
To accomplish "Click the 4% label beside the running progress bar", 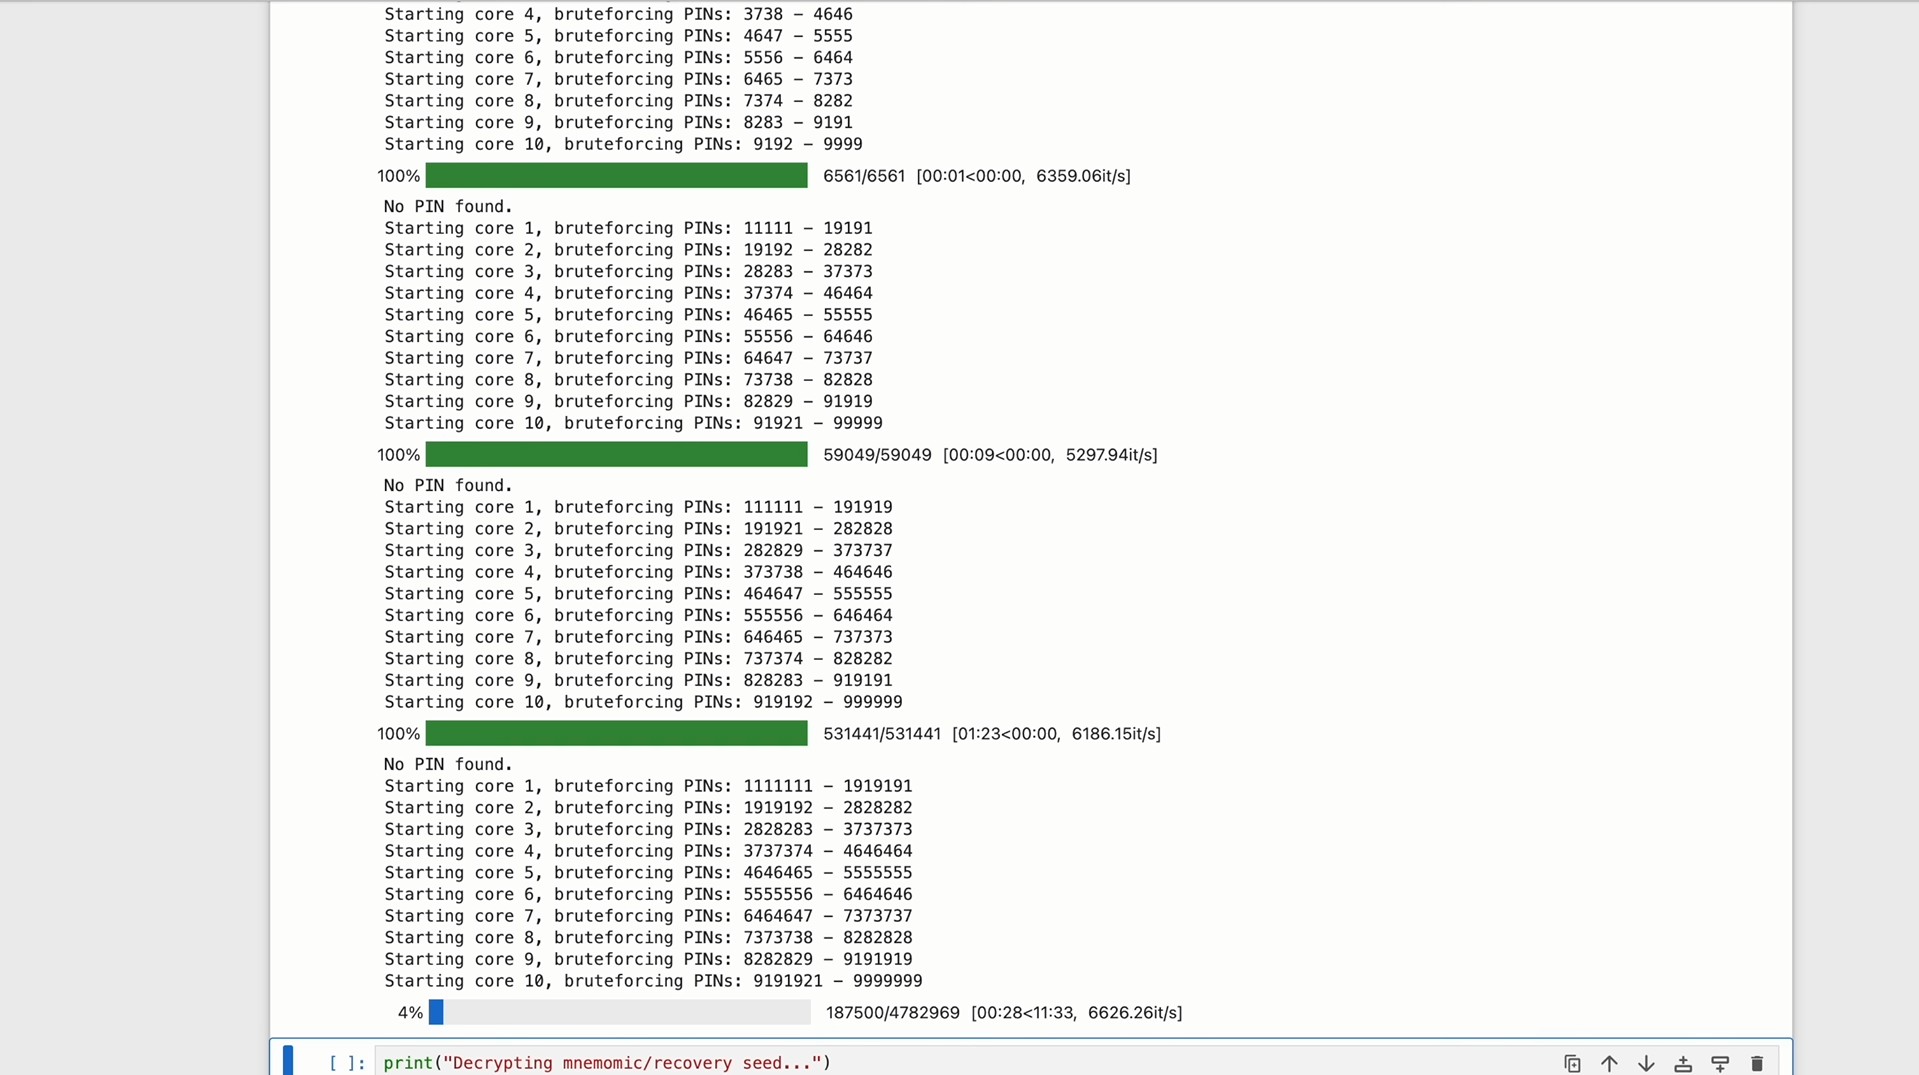I will [x=410, y=1013].
